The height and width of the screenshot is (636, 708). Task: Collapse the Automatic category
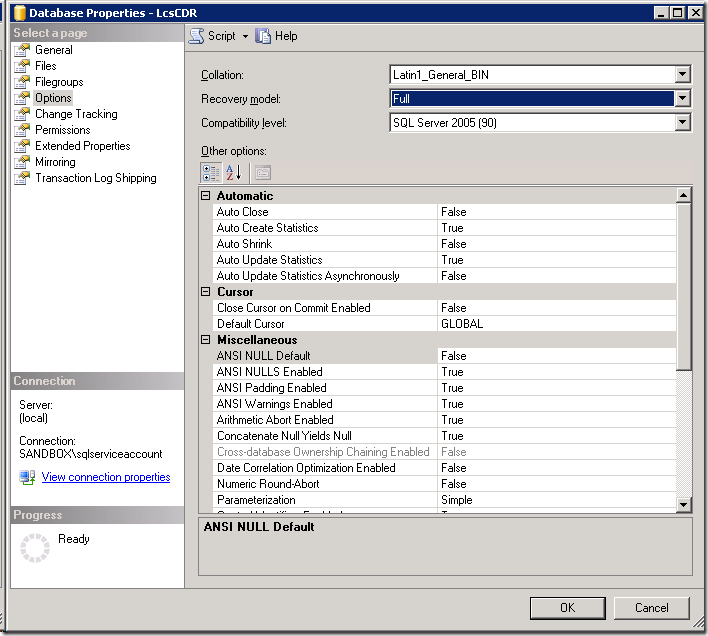[207, 196]
